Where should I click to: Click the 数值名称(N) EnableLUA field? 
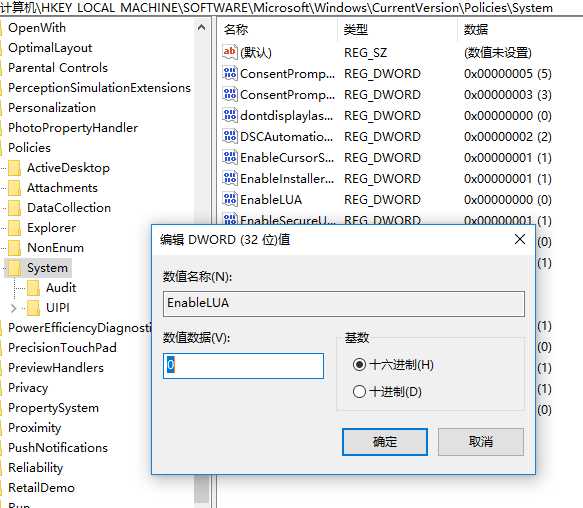(x=344, y=304)
